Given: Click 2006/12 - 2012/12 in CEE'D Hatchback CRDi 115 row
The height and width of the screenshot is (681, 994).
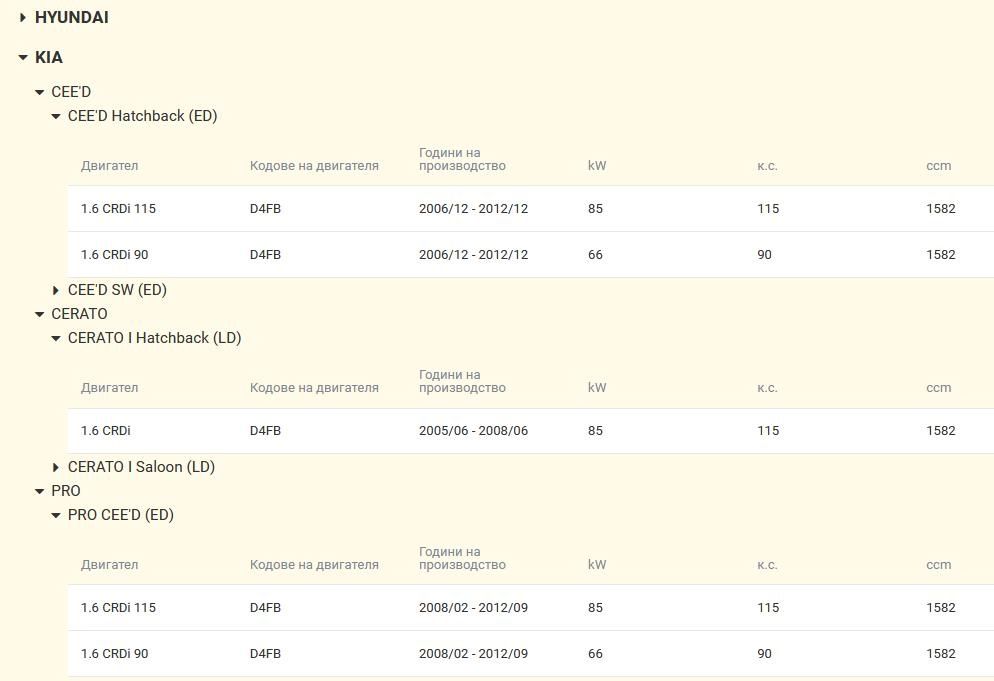Looking at the screenshot, I should [474, 209].
